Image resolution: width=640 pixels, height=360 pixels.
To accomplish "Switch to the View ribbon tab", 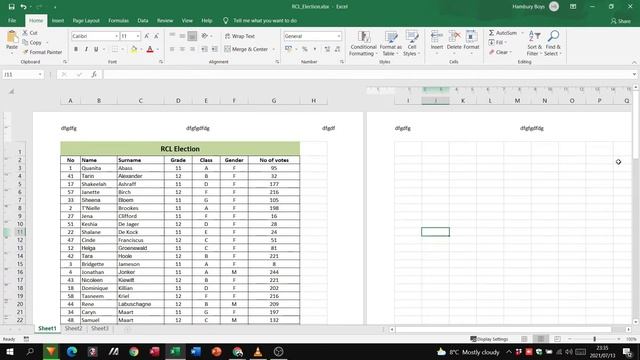I will [187, 20].
